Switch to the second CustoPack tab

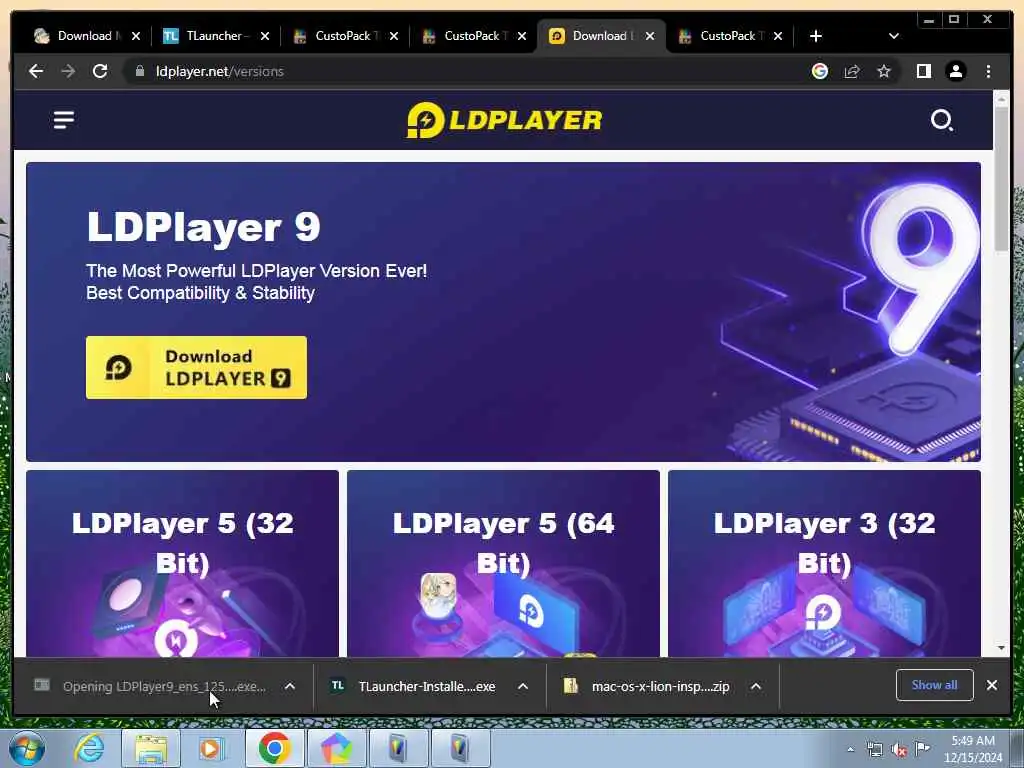[x=466, y=36]
